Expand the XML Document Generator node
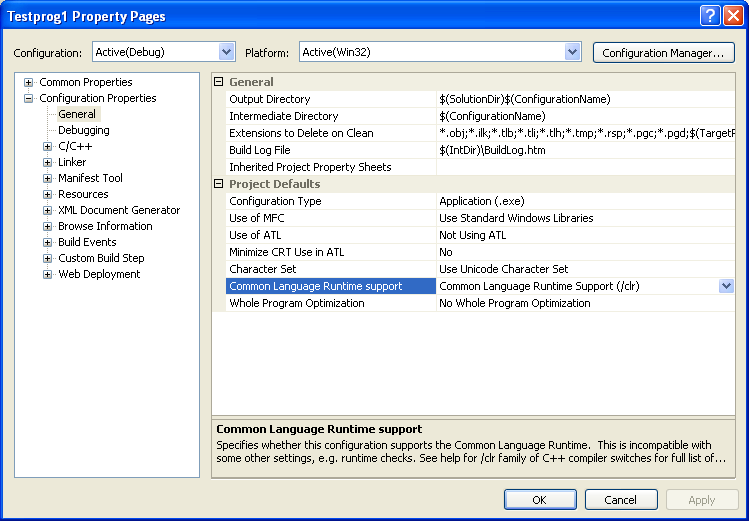 coord(47,211)
